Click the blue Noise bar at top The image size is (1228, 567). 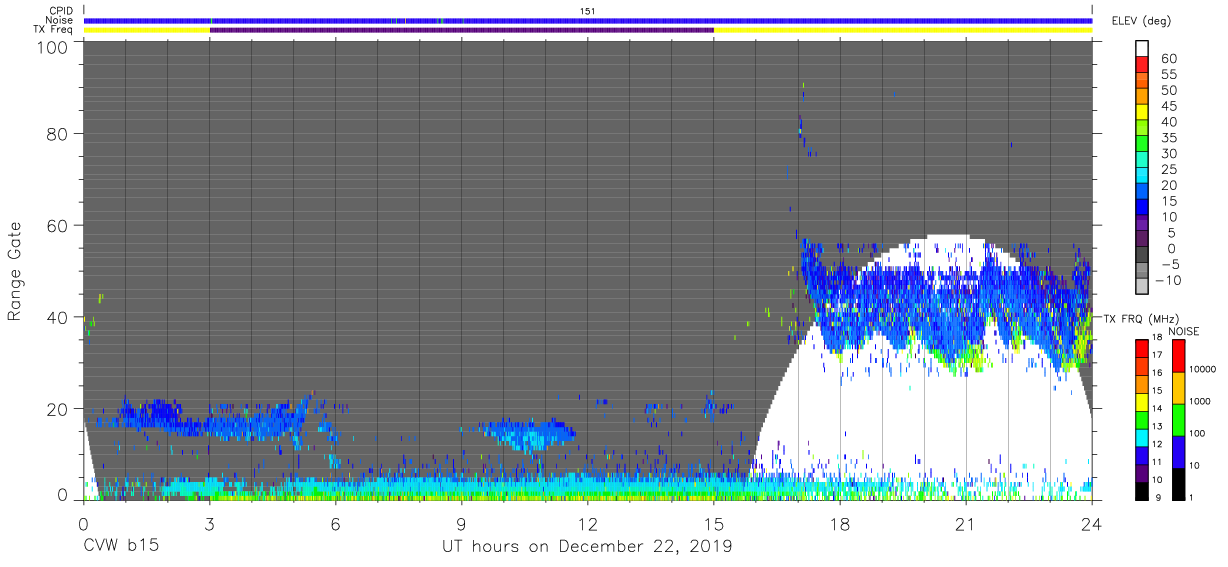tap(587, 20)
